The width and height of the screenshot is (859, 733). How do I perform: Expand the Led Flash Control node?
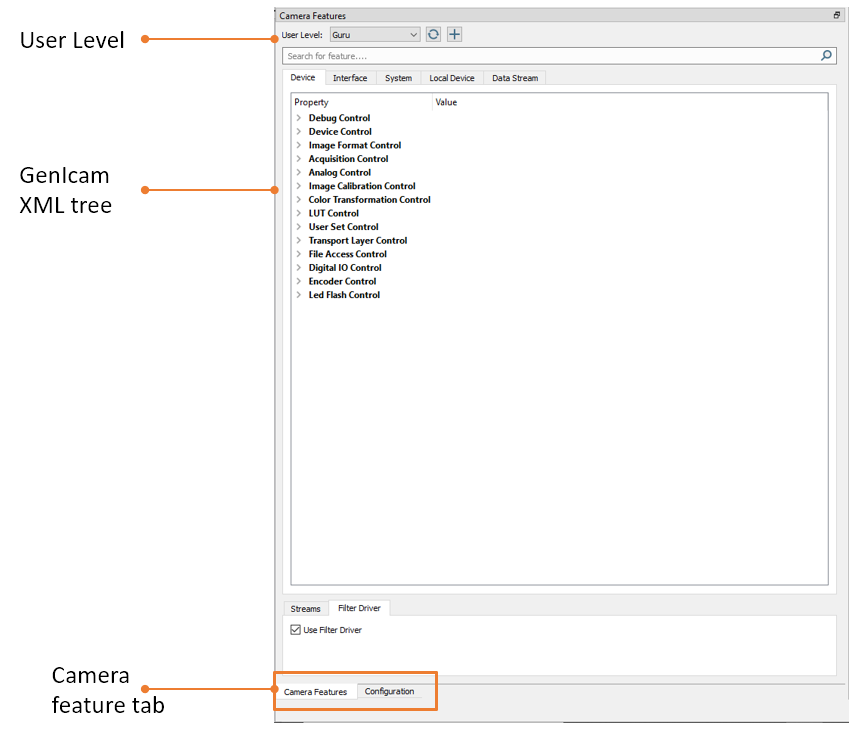299,295
